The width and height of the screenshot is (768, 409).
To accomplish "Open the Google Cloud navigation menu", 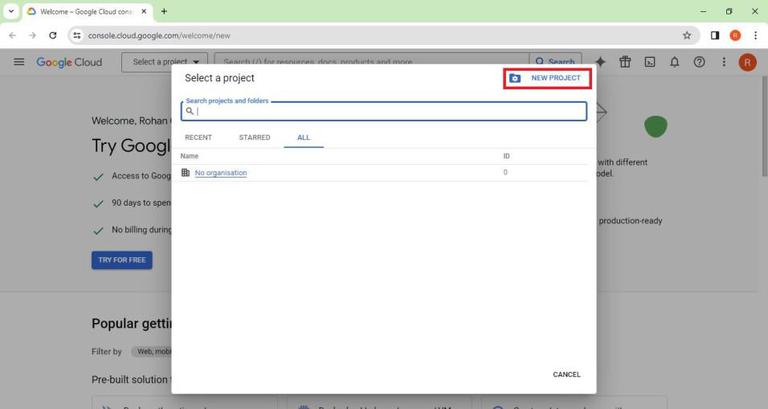I will 19,62.
